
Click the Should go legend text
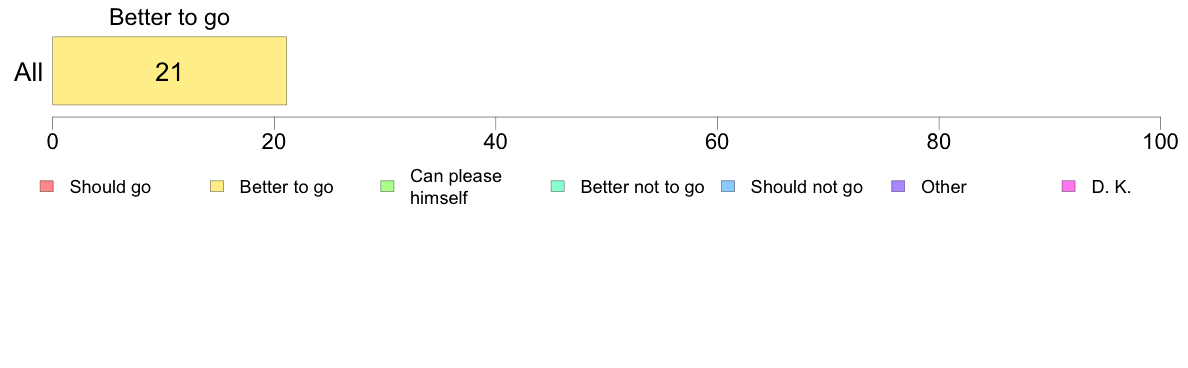(110, 187)
